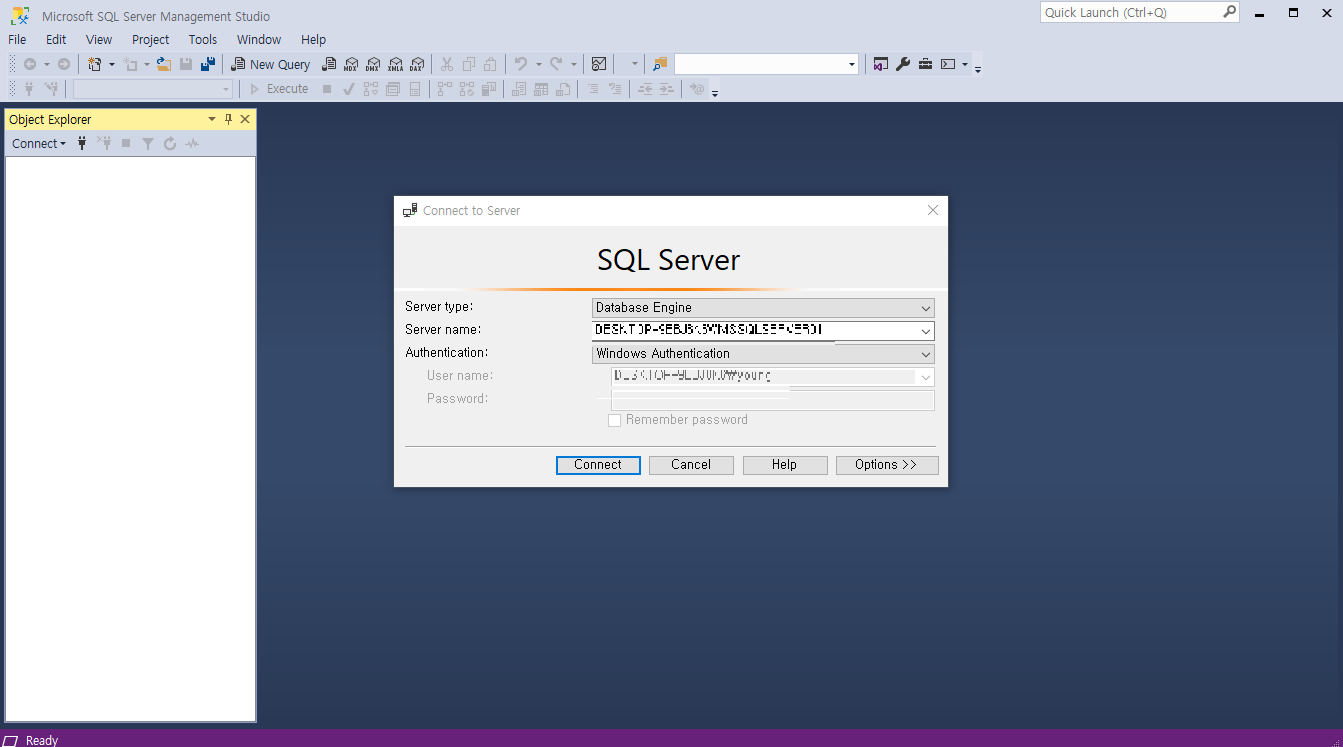Click Disconnect plug icon in Object Explorer
1343x747 pixels.
[104, 143]
